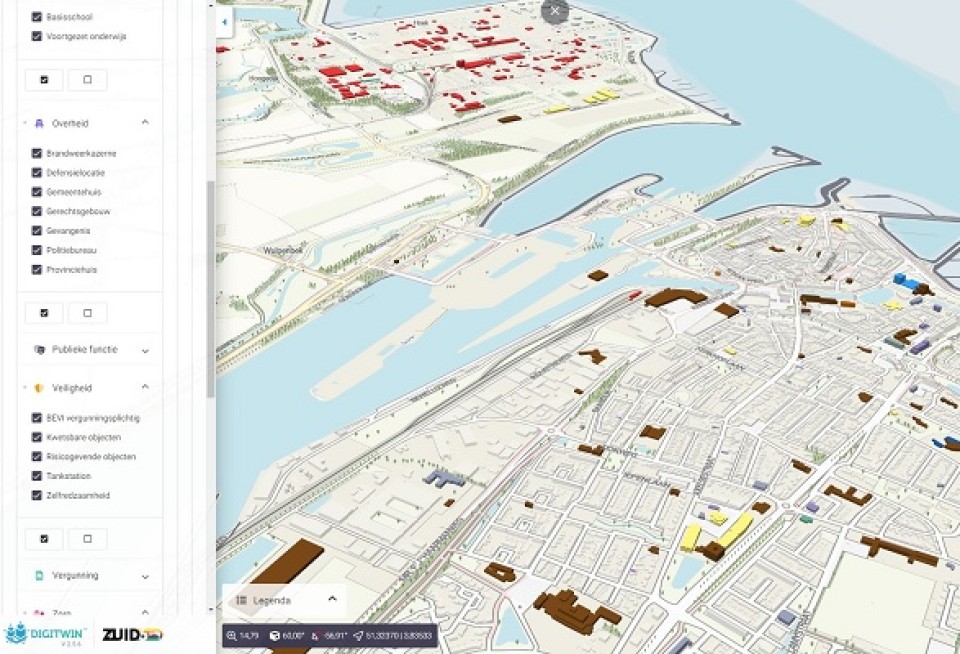Click the Legenda list icon

click(241, 600)
